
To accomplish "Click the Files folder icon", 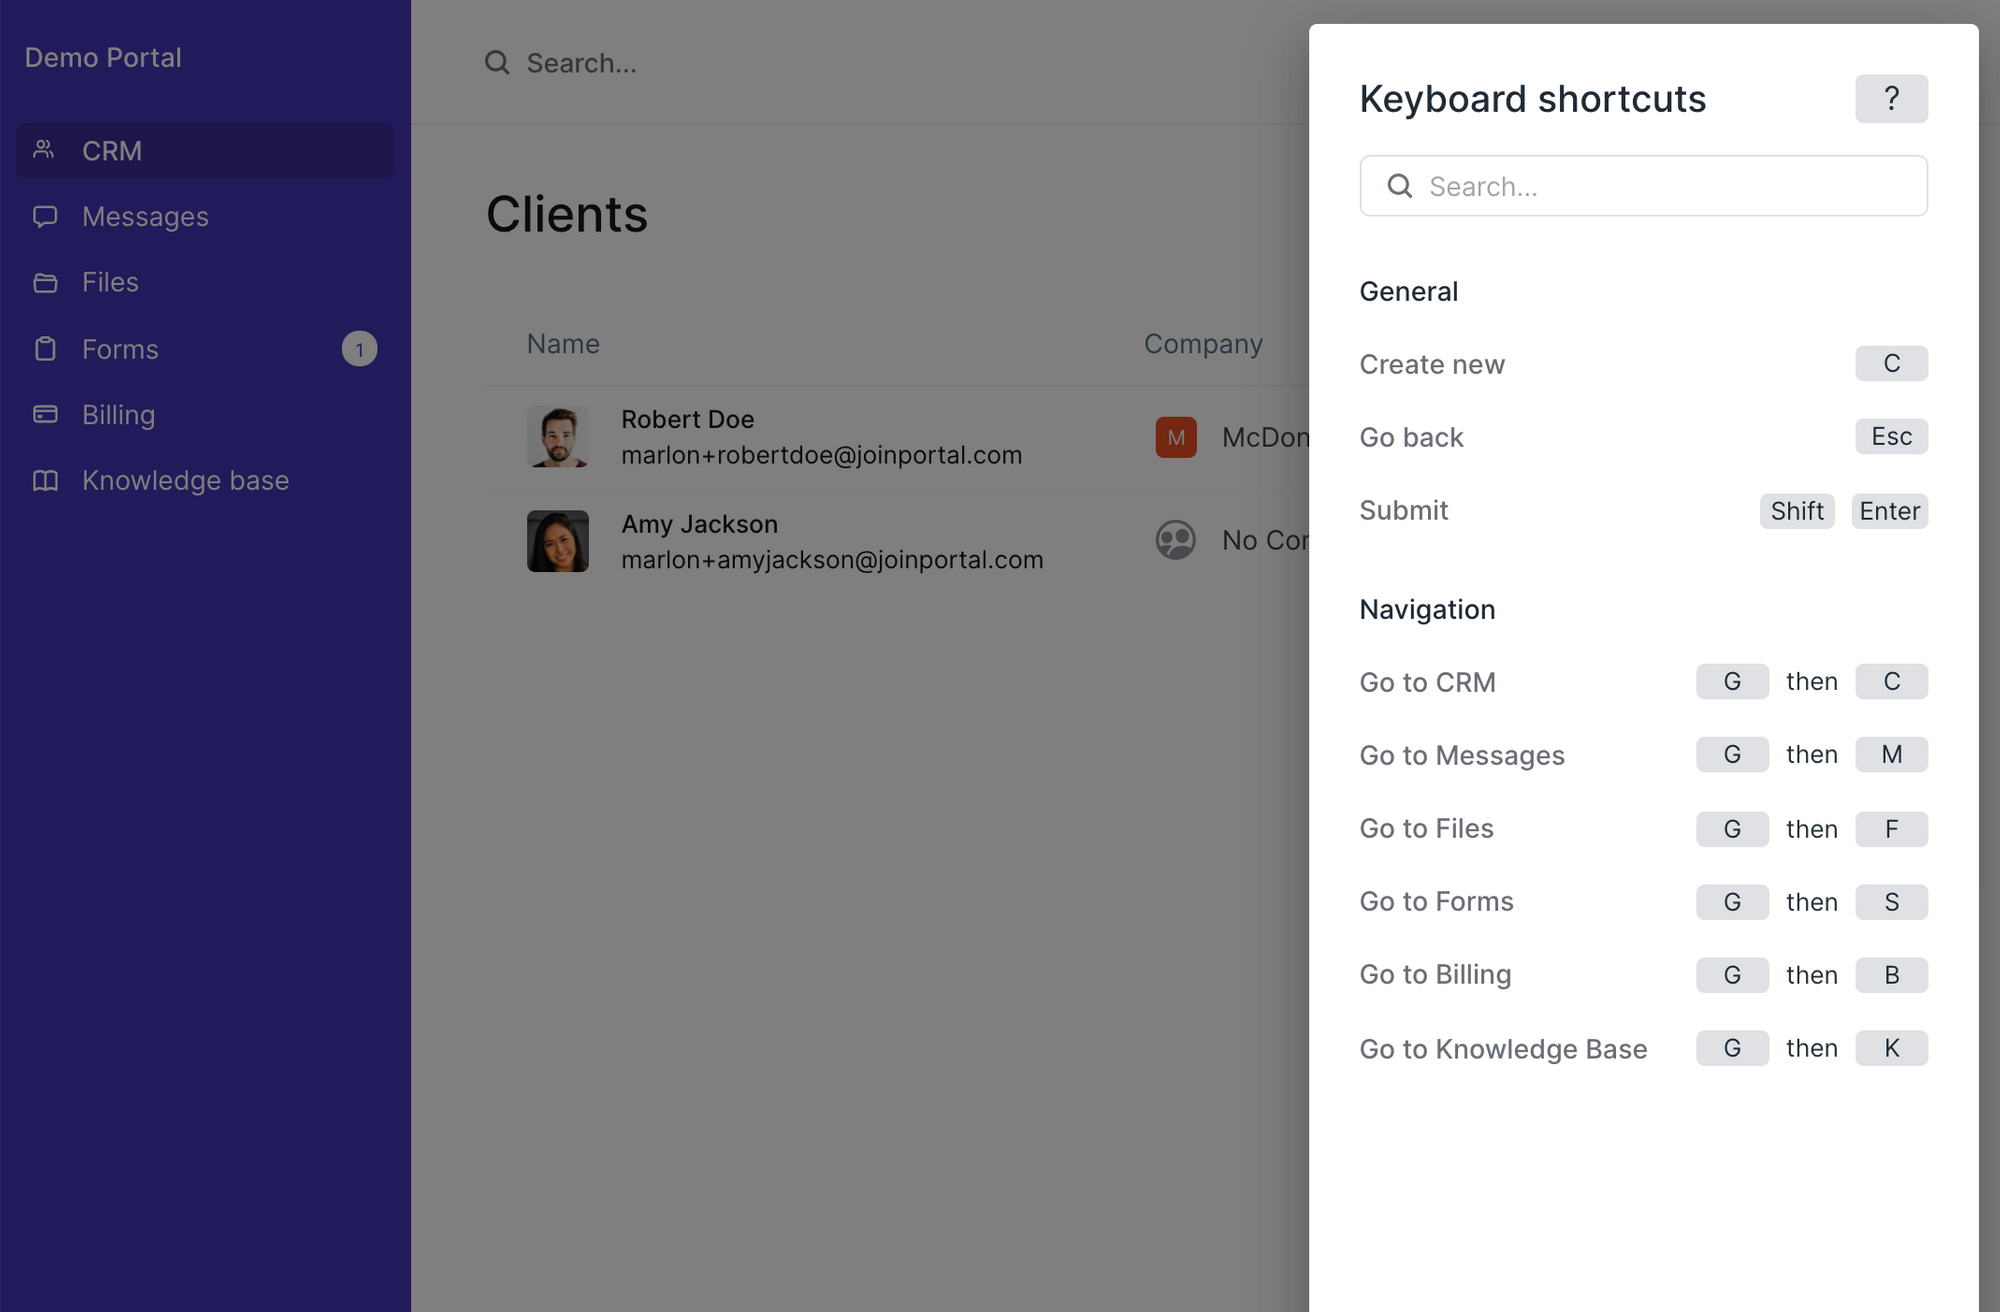I will (x=45, y=283).
